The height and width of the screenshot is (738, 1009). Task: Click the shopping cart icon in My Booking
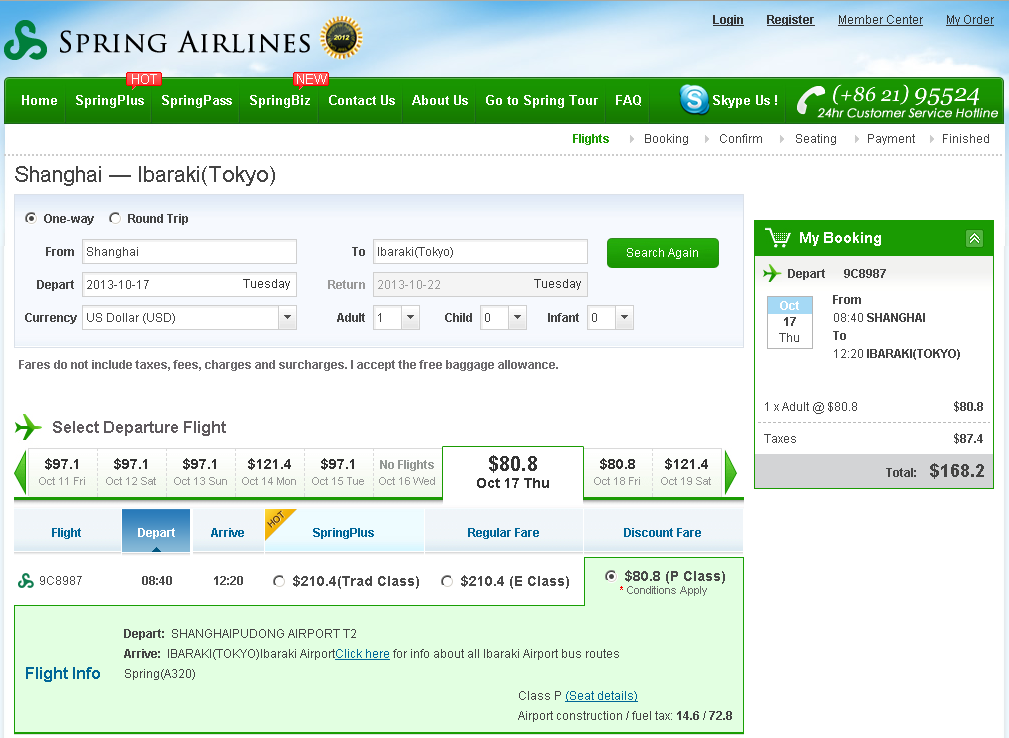click(777, 238)
